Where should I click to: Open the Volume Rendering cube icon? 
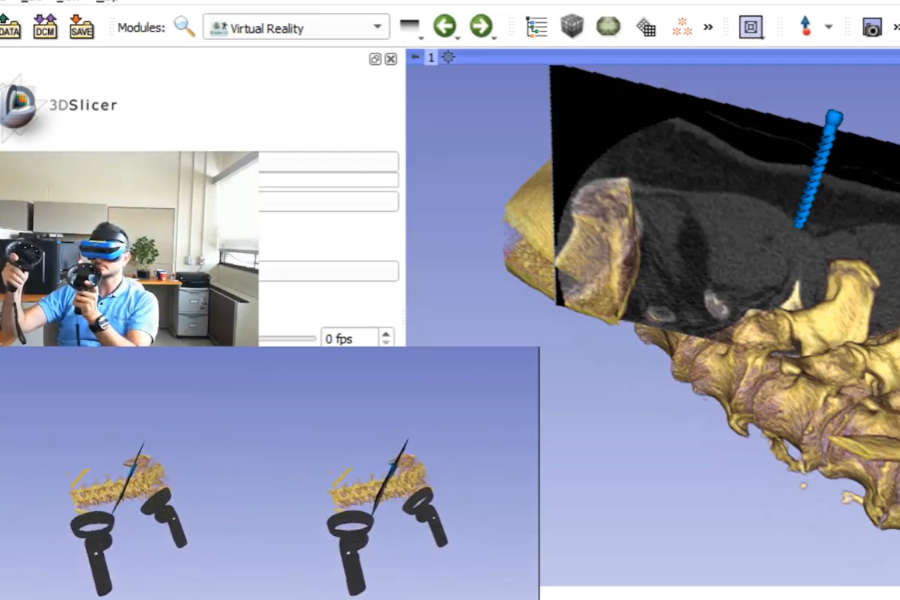click(x=572, y=26)
